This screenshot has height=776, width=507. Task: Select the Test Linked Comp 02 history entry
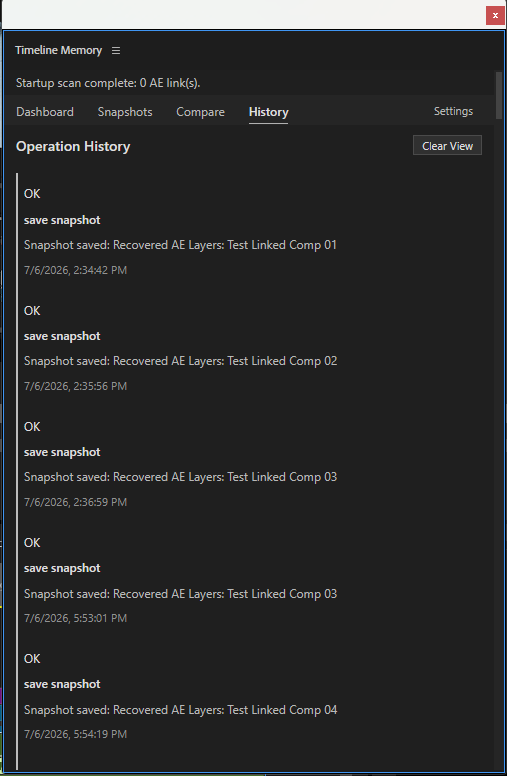tap(180, 348)
